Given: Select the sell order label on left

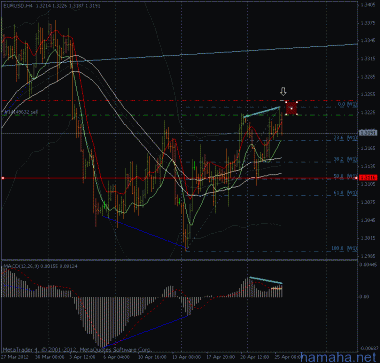Looking at the screenshot, I should pyautogui.click(x=20, y=113).
